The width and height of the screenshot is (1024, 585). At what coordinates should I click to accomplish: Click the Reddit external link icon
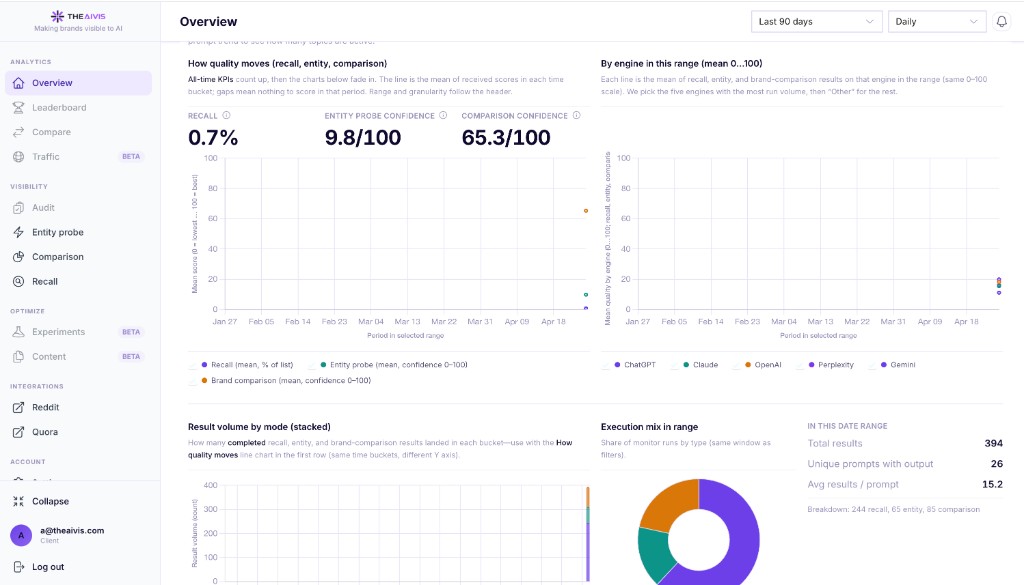[x=18, y=407]
